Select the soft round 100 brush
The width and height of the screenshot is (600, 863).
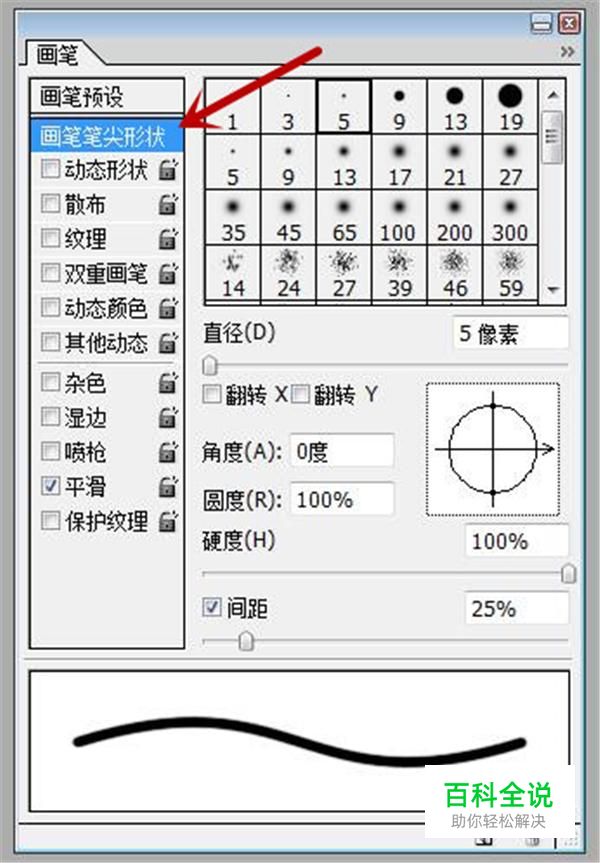pos(400,218)
